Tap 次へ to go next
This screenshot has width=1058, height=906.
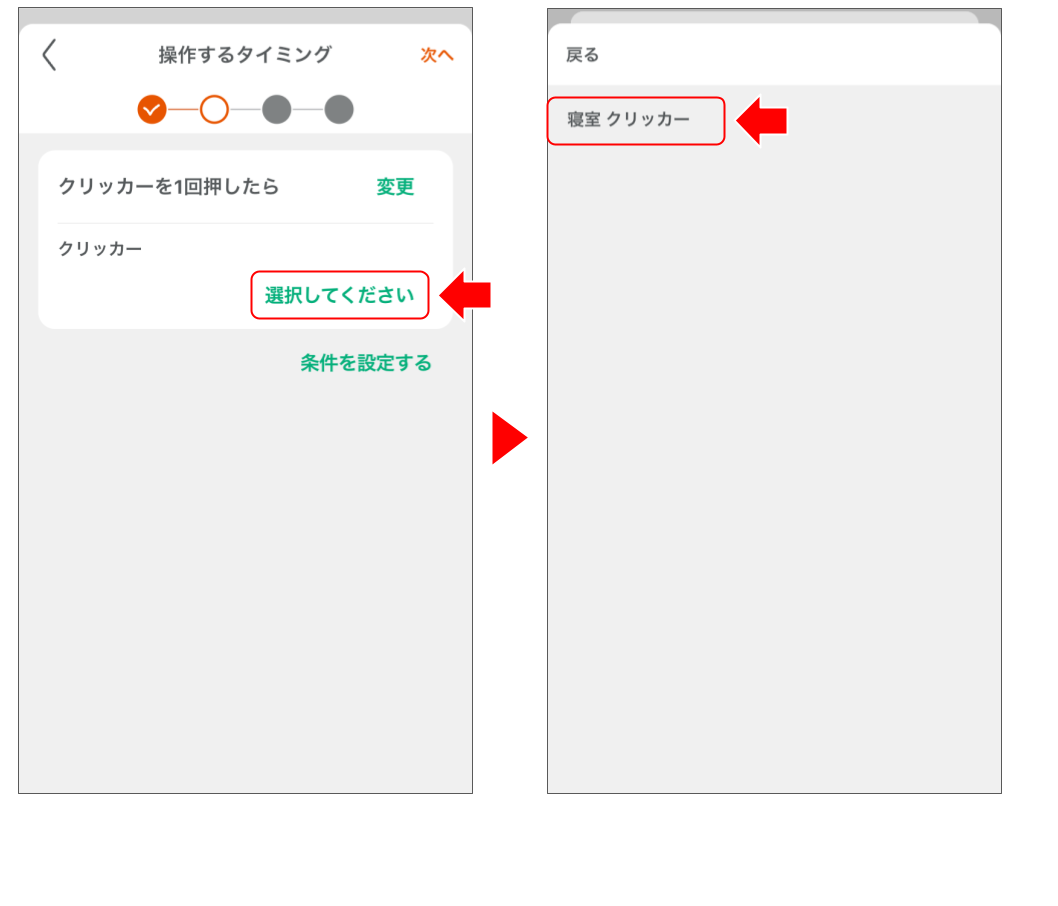(x=437, y=55)
